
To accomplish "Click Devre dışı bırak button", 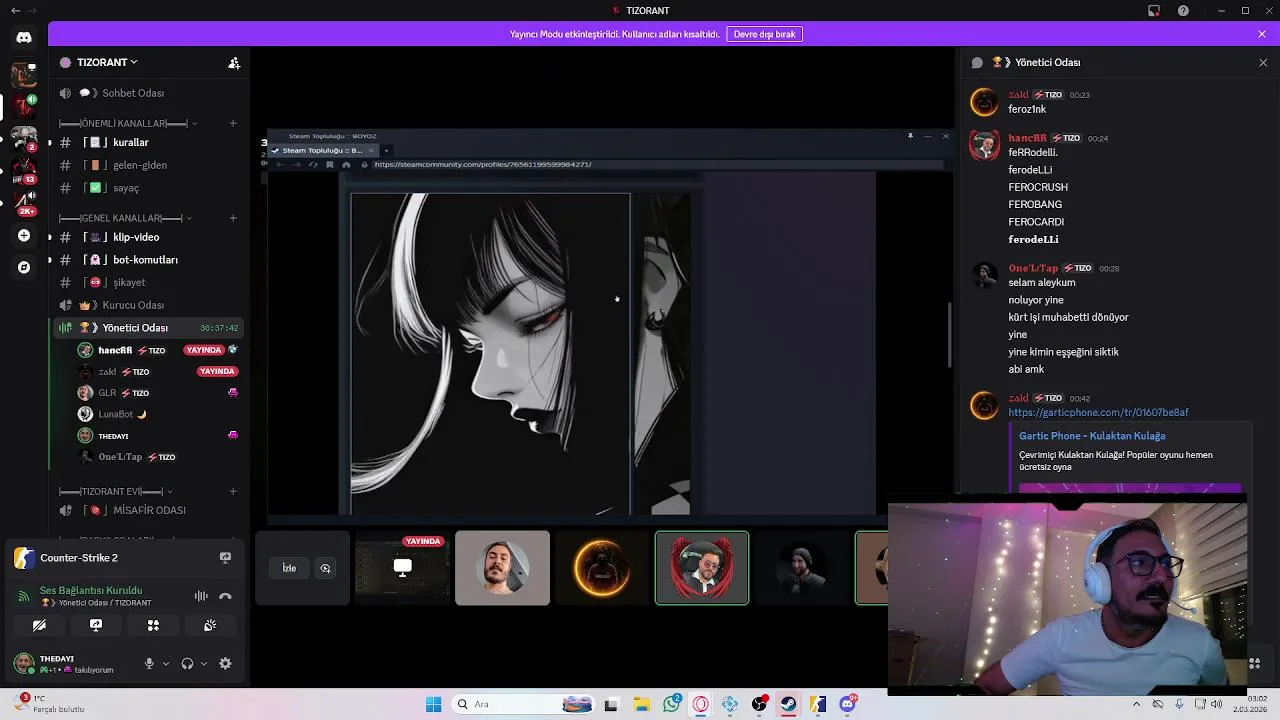I will pos(765,34).
